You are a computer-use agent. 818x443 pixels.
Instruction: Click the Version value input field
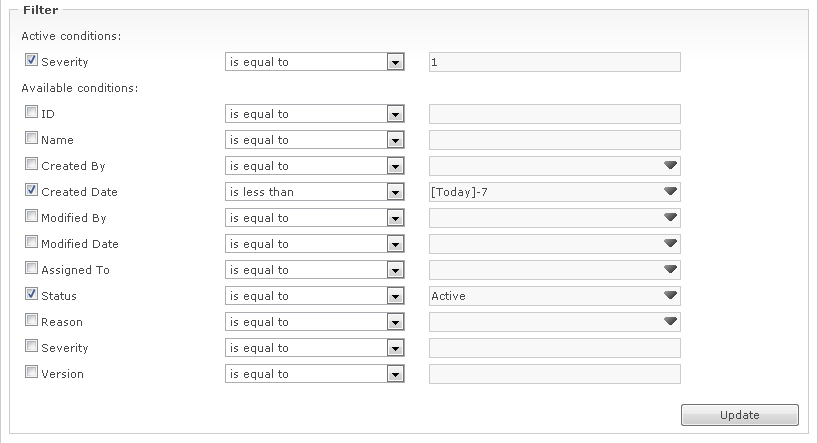[x=554, y=374]
